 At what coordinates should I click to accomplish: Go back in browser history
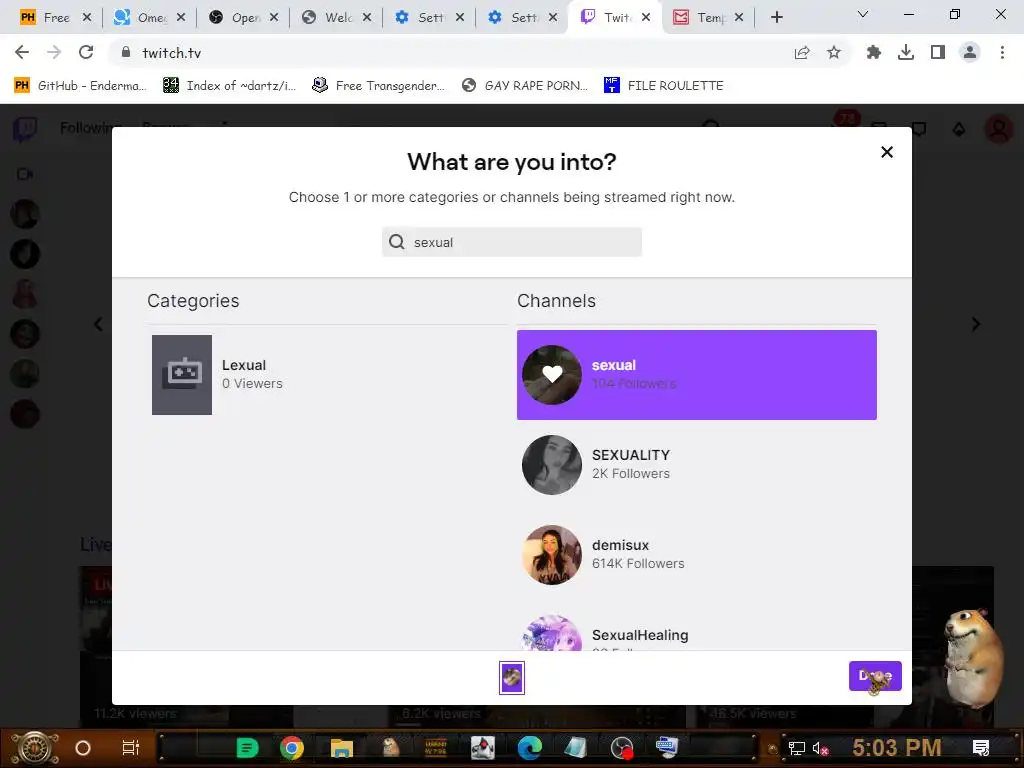click(x=22, y=52)
